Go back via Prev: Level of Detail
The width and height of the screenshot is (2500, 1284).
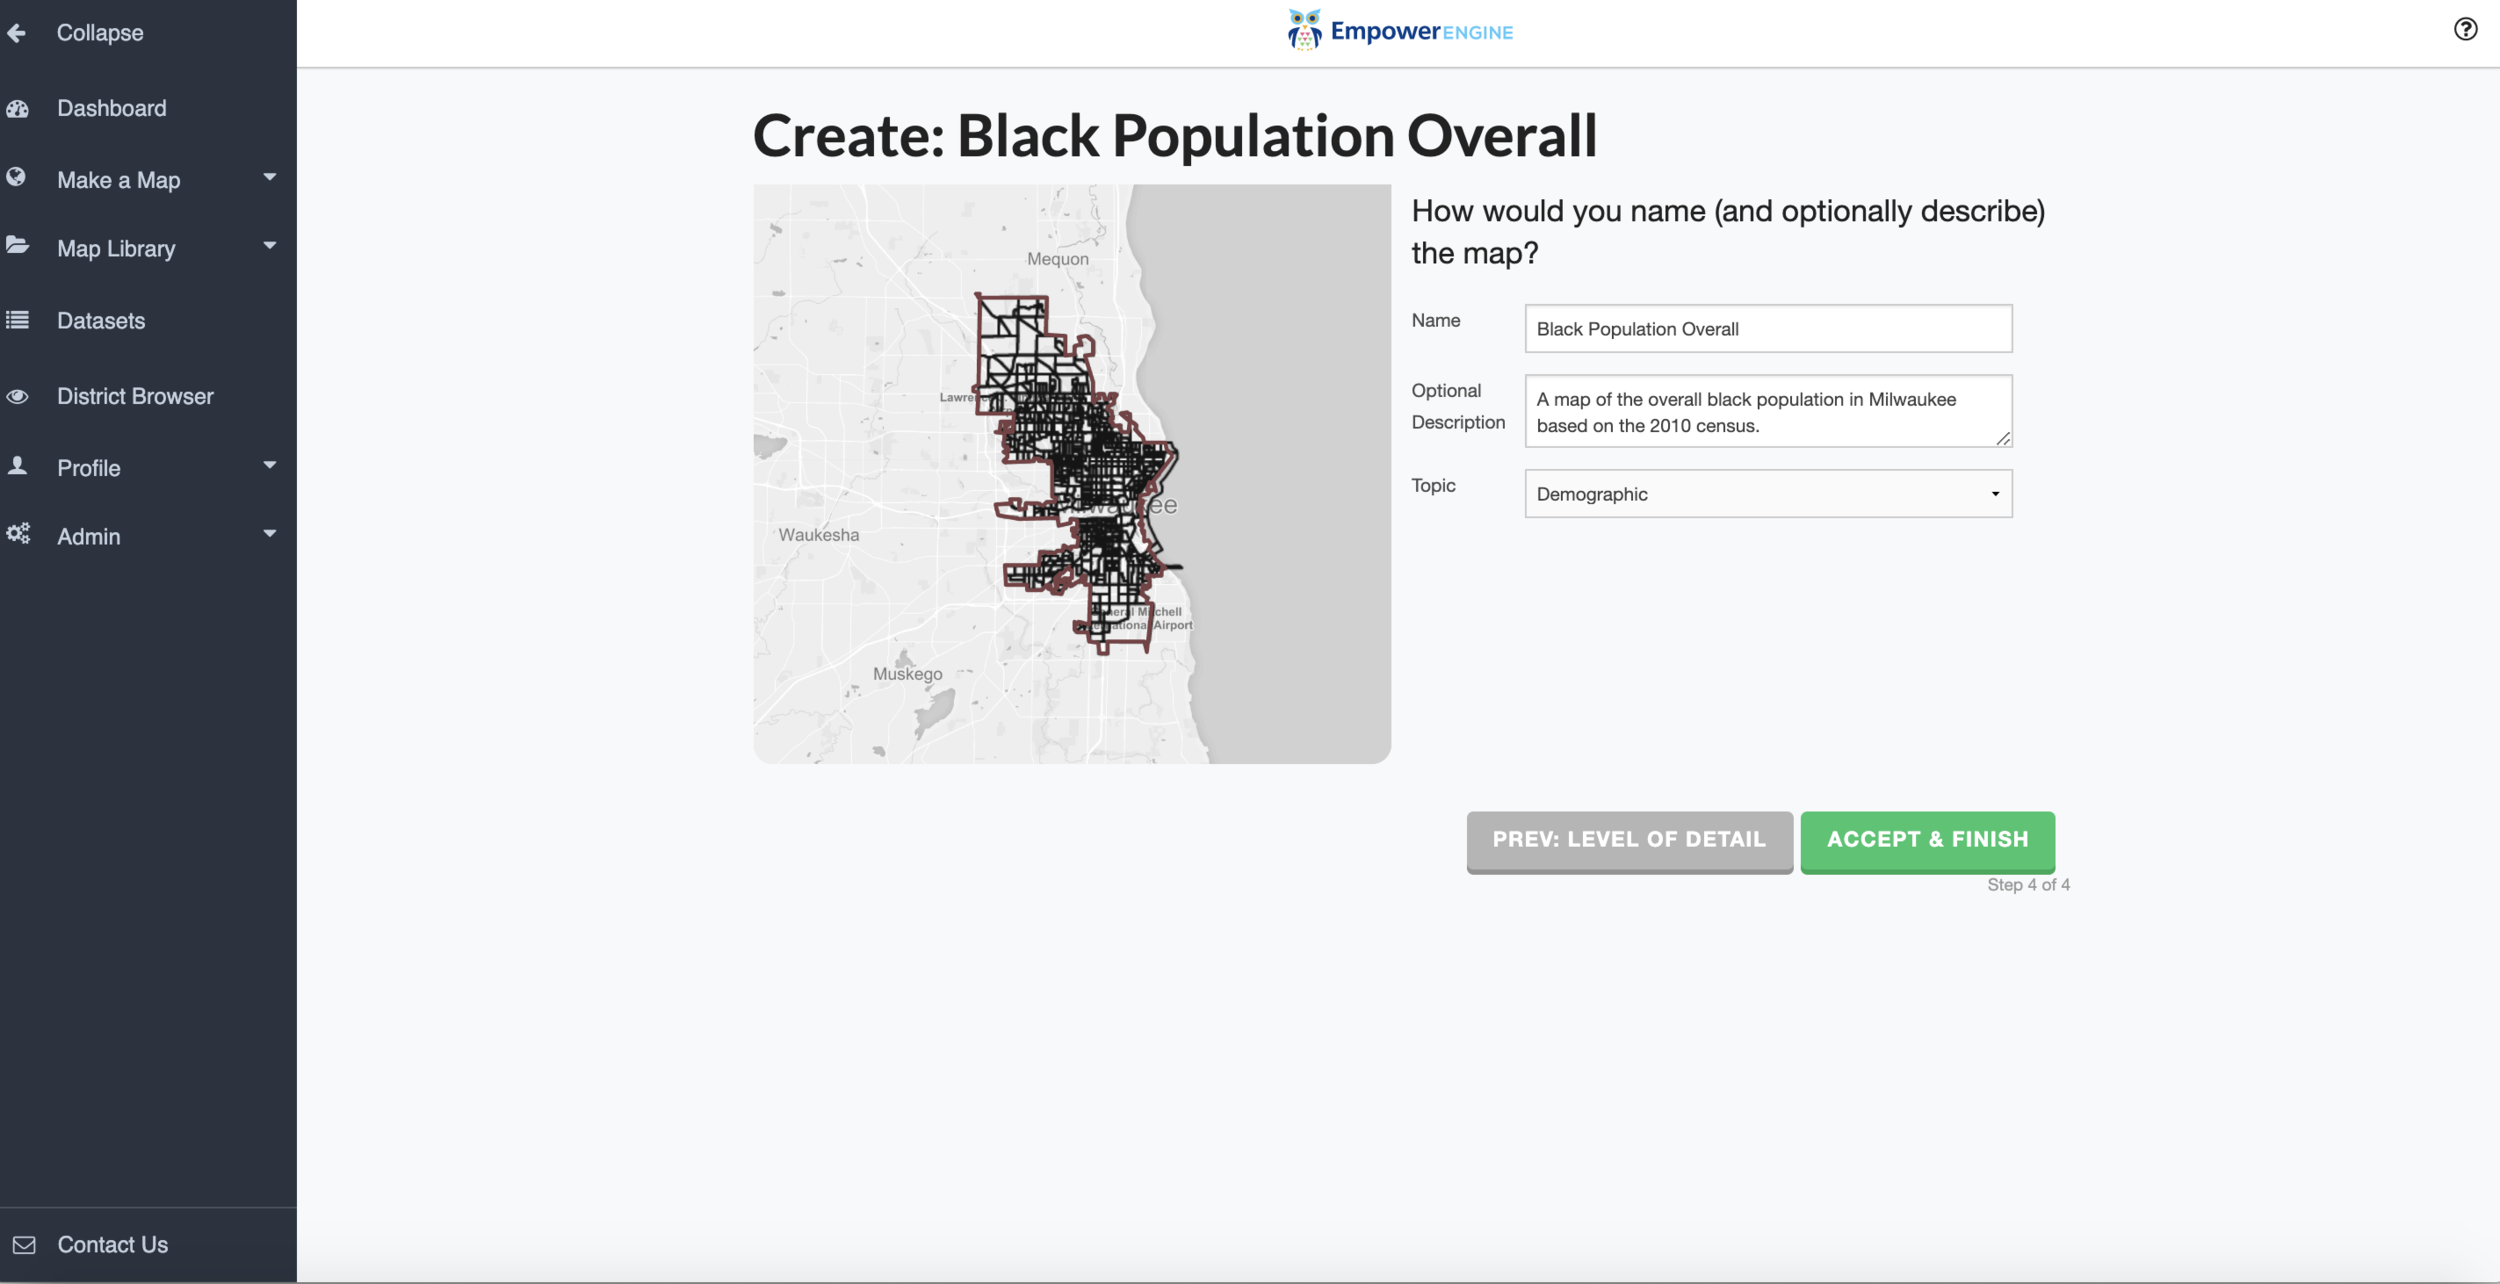[x=1628, y=840]
